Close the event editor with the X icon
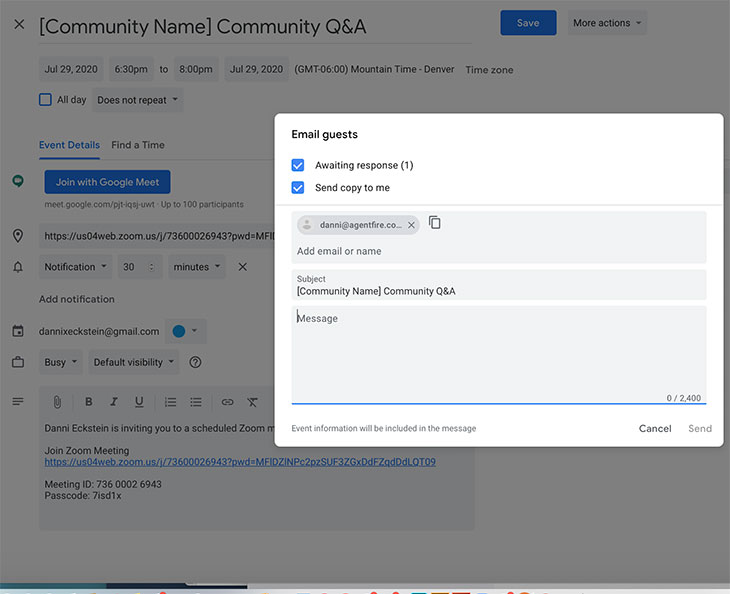 coord(19,24)
